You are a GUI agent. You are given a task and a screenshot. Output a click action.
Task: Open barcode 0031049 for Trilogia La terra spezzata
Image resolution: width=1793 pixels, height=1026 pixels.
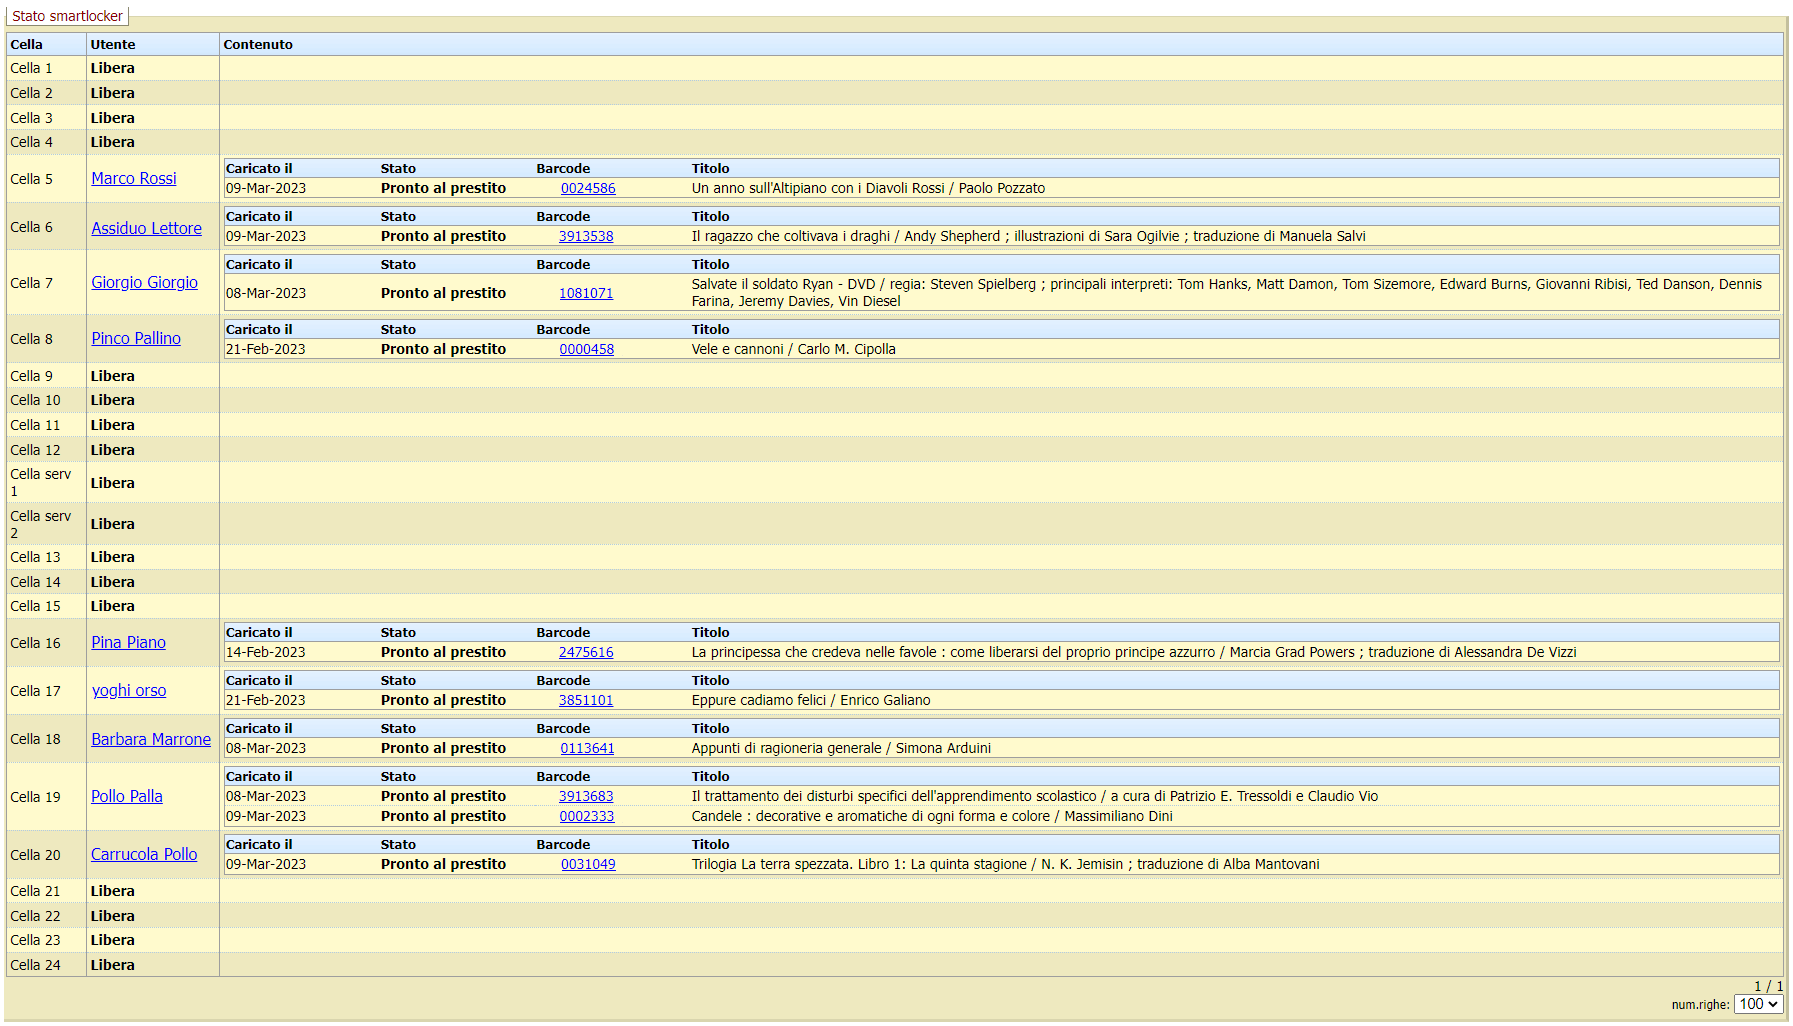click(x=587, y=864)
